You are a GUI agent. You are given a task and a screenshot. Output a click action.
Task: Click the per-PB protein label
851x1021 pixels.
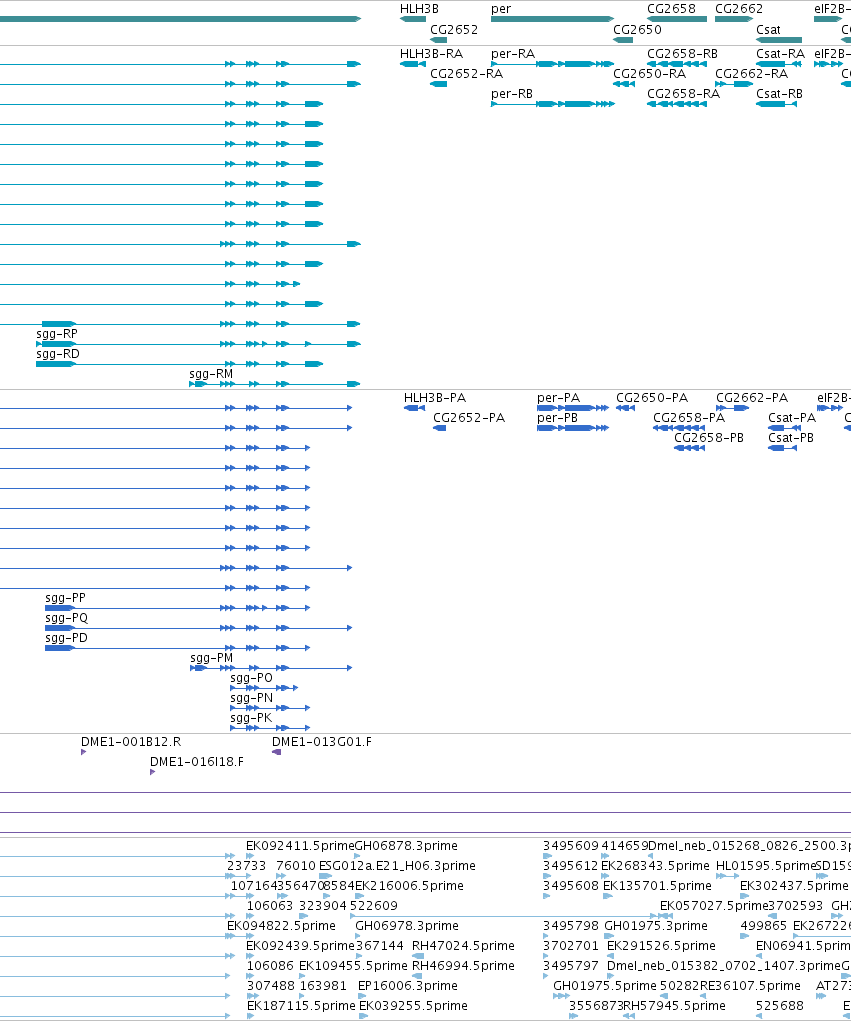[557, 418]
